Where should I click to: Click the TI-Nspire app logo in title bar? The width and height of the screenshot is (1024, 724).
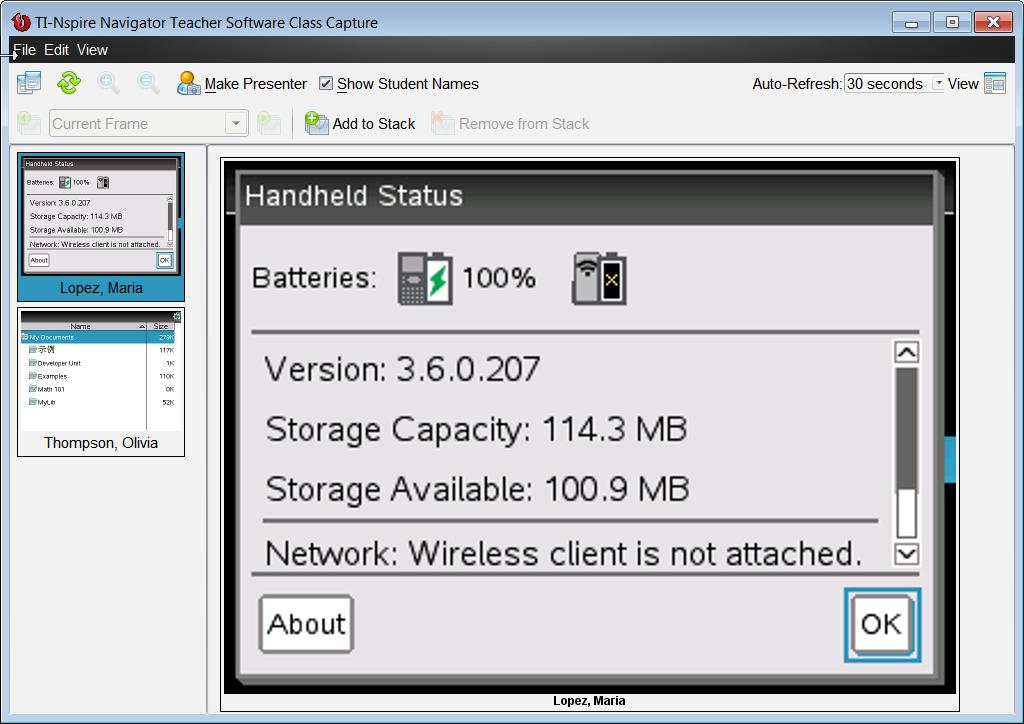click(21, 22)
